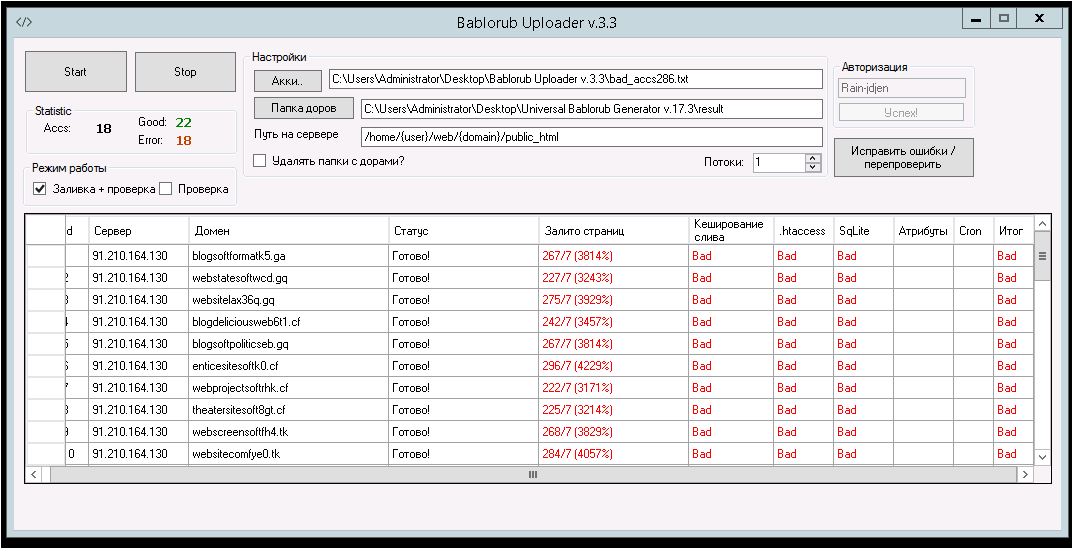Click the code brackets icon in title bar
This screenshot has width=1073, height=549.
point(23,22)
